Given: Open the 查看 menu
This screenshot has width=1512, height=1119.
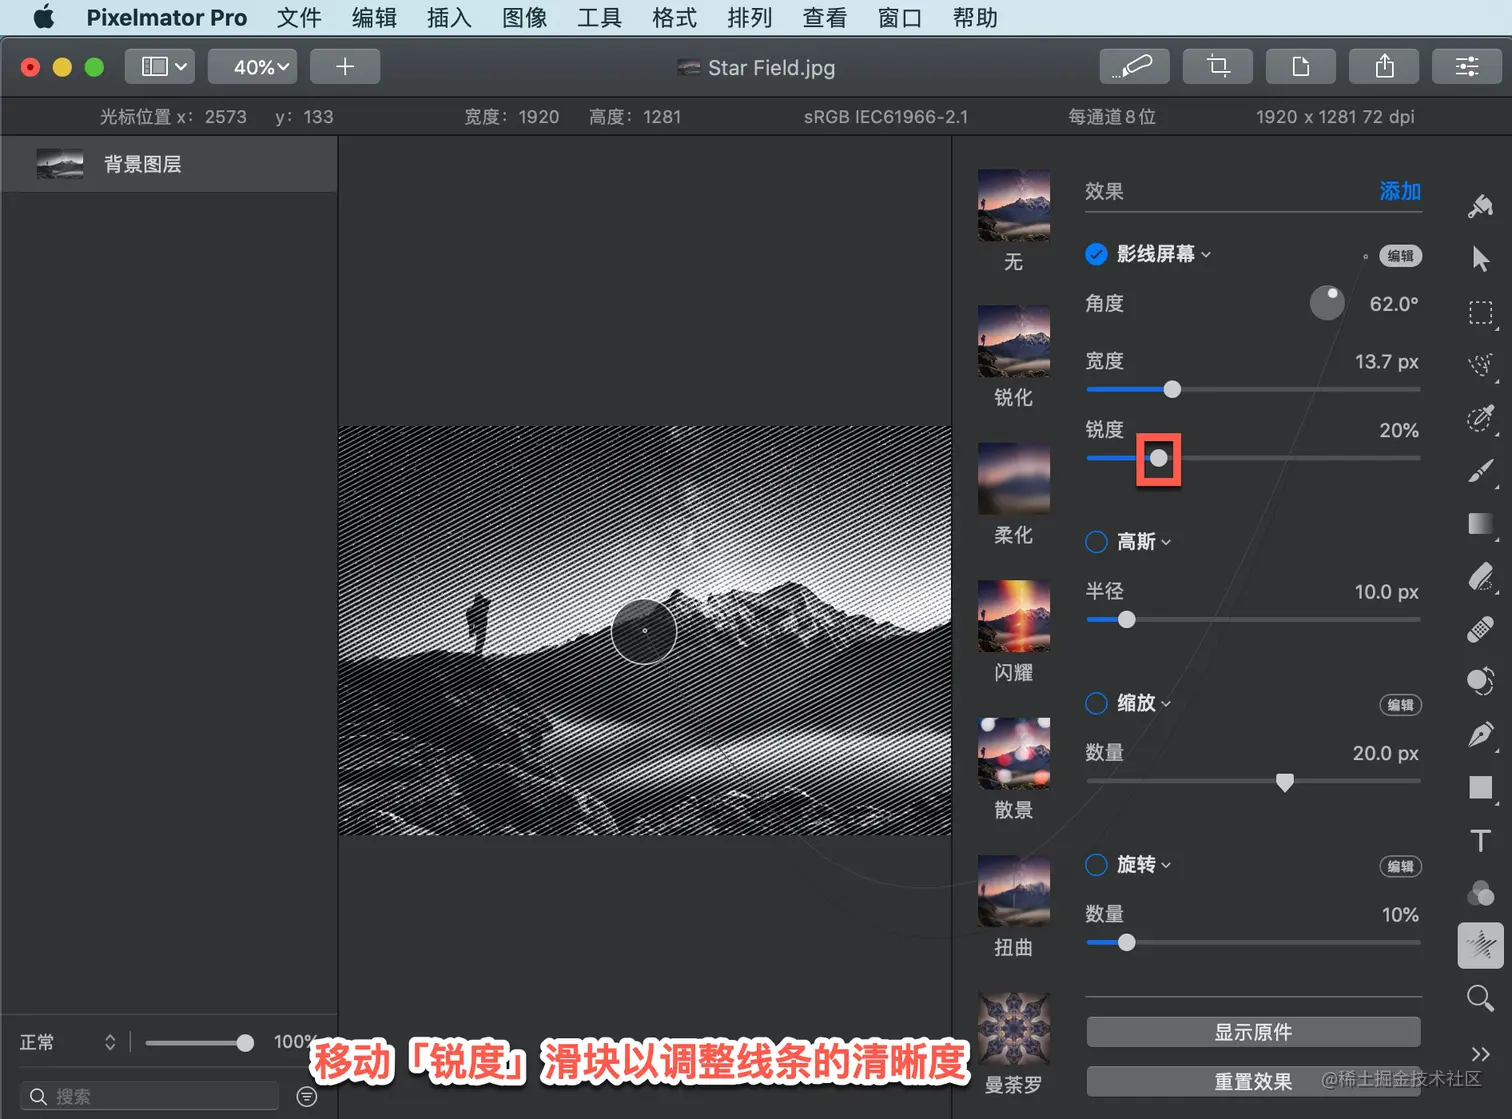Looking at the screenshot, I should click(825, 17).
